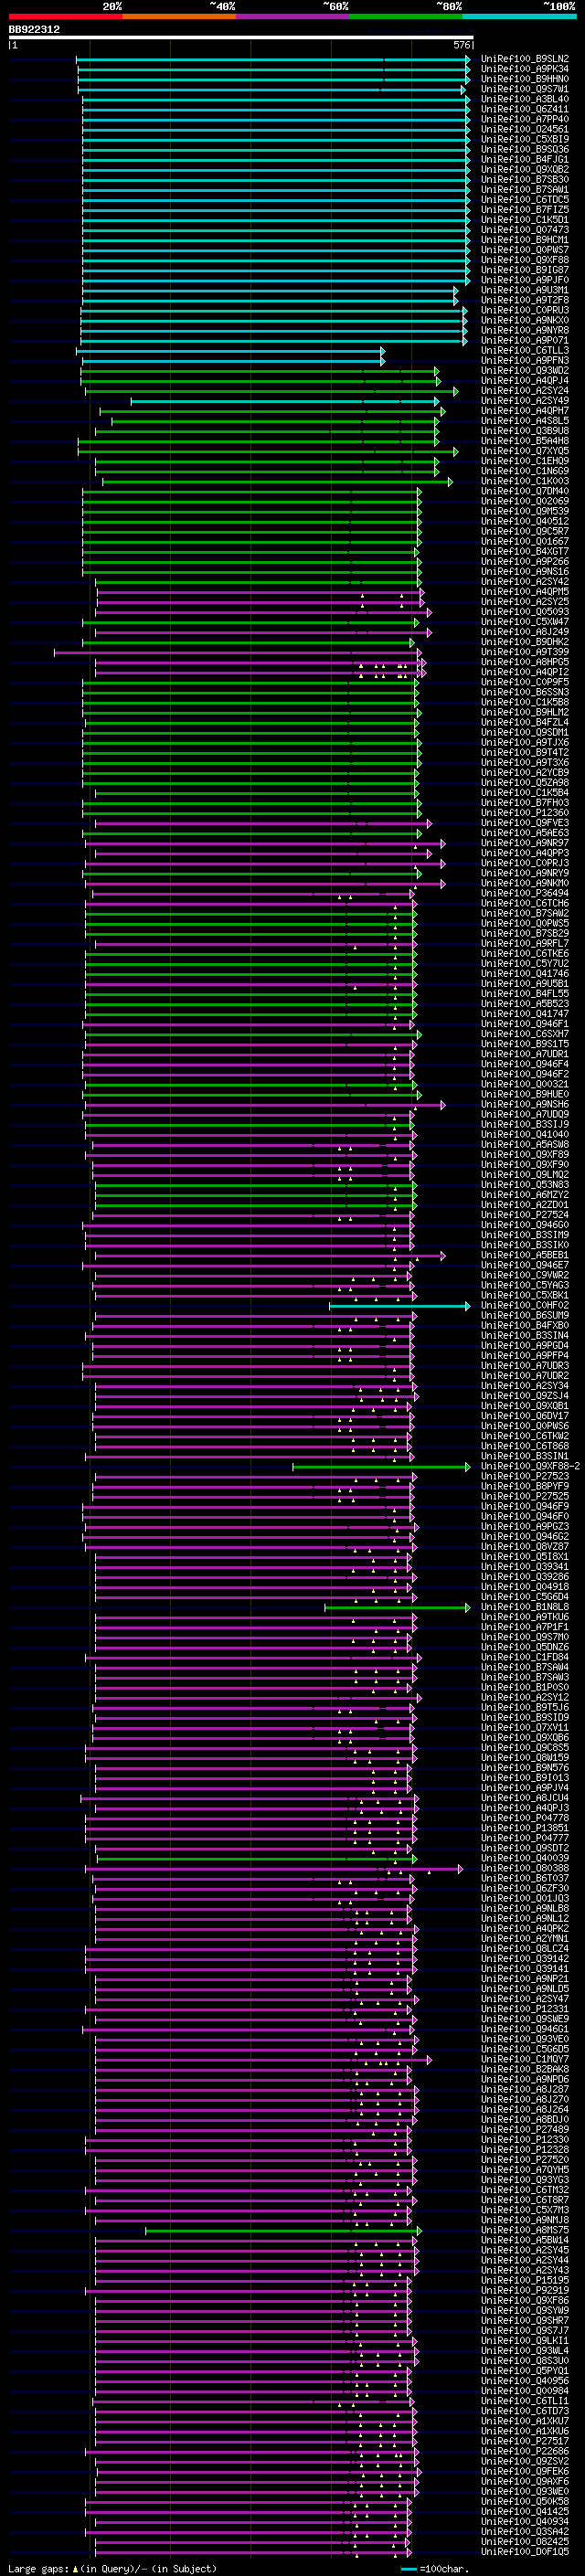Image resolution: width=585 pixels, height=2576 pixels.
Task: Select the UniRef100_Q07473 entry
Action: (525, 230)
